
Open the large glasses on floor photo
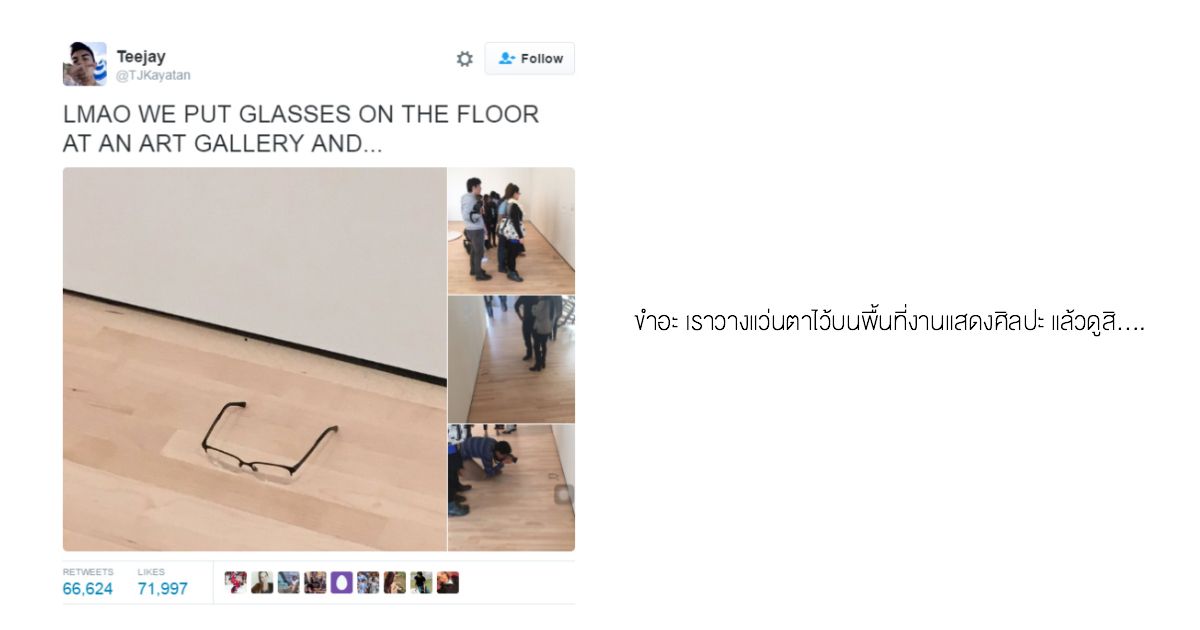tap(255, 359)
